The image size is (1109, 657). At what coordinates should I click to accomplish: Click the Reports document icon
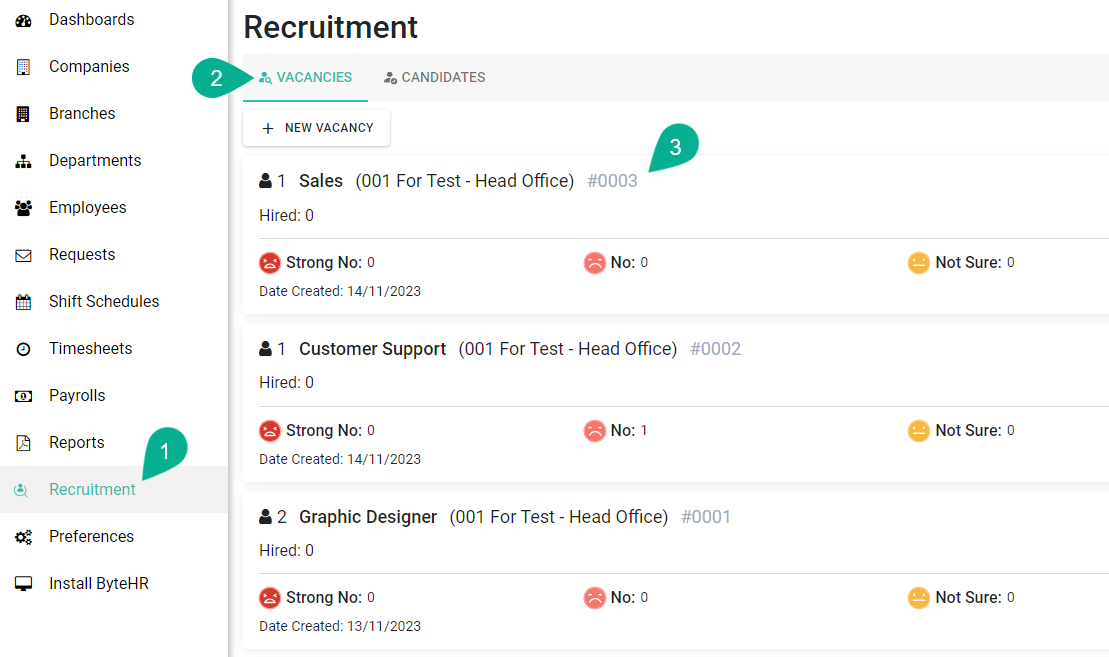coord(23,443)
